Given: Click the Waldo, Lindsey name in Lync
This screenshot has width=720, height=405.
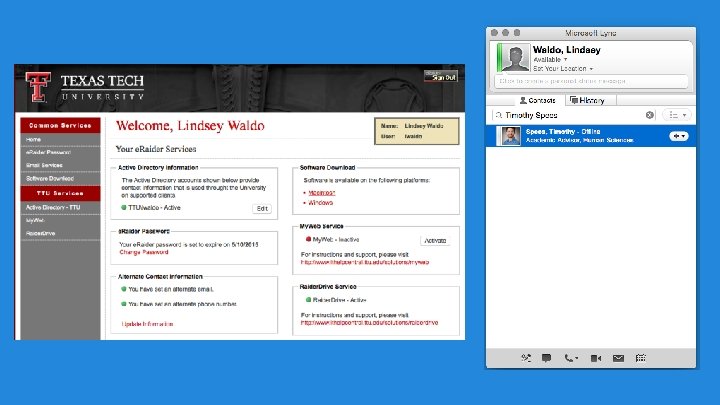Looking at the screenshot, I should (567, 50).
